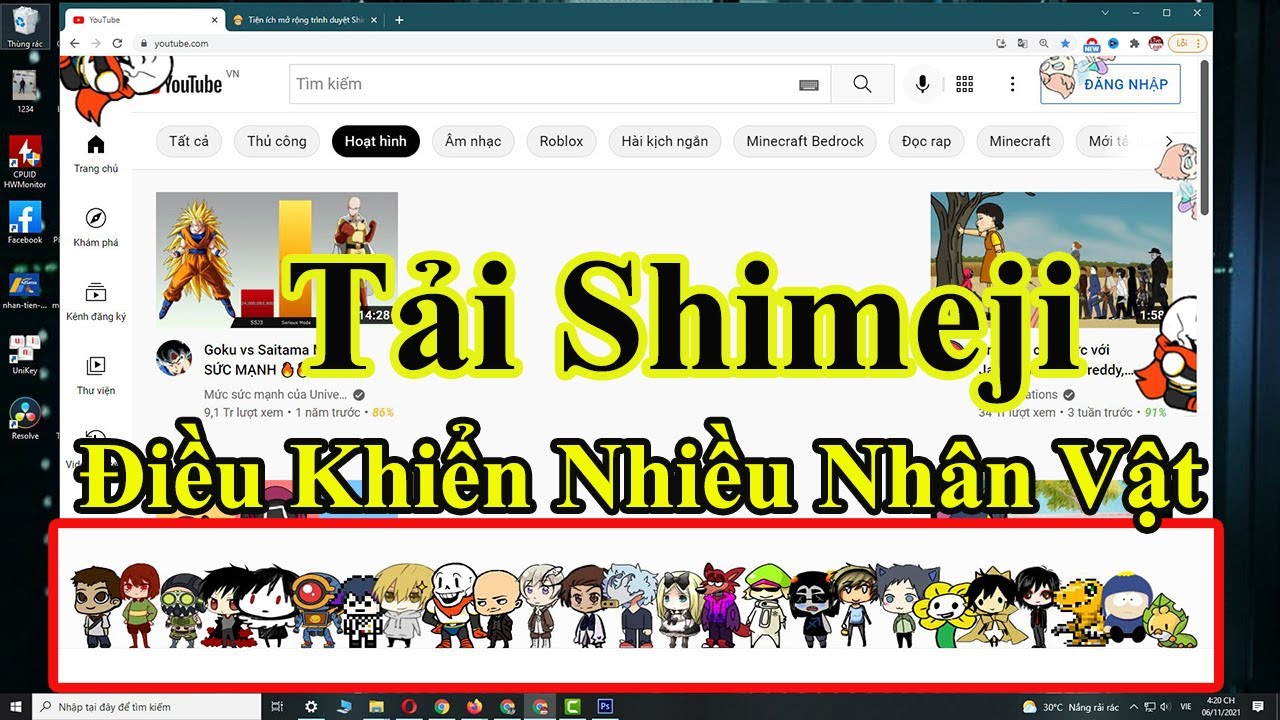
Task: Open weather widget 30°C Nắng rải rác
Action: point(1070,706)
